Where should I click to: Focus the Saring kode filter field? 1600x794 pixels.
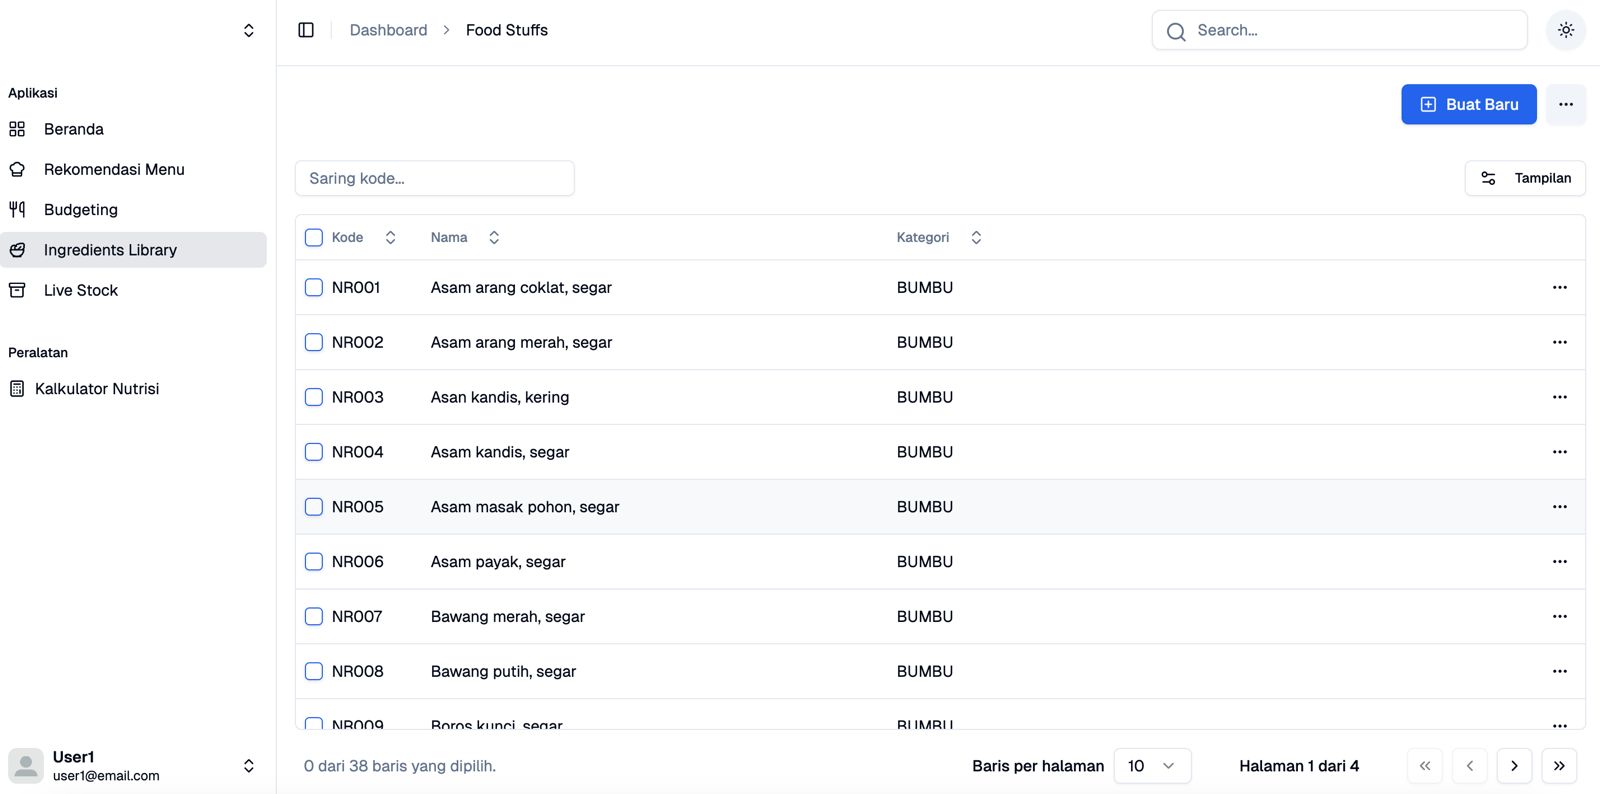pyautogui.click(x=434, y=178)
